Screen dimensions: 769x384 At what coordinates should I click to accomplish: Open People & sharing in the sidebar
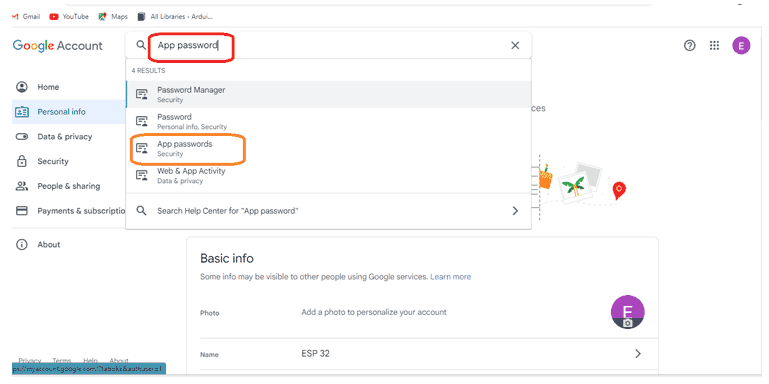pos(69,186)
